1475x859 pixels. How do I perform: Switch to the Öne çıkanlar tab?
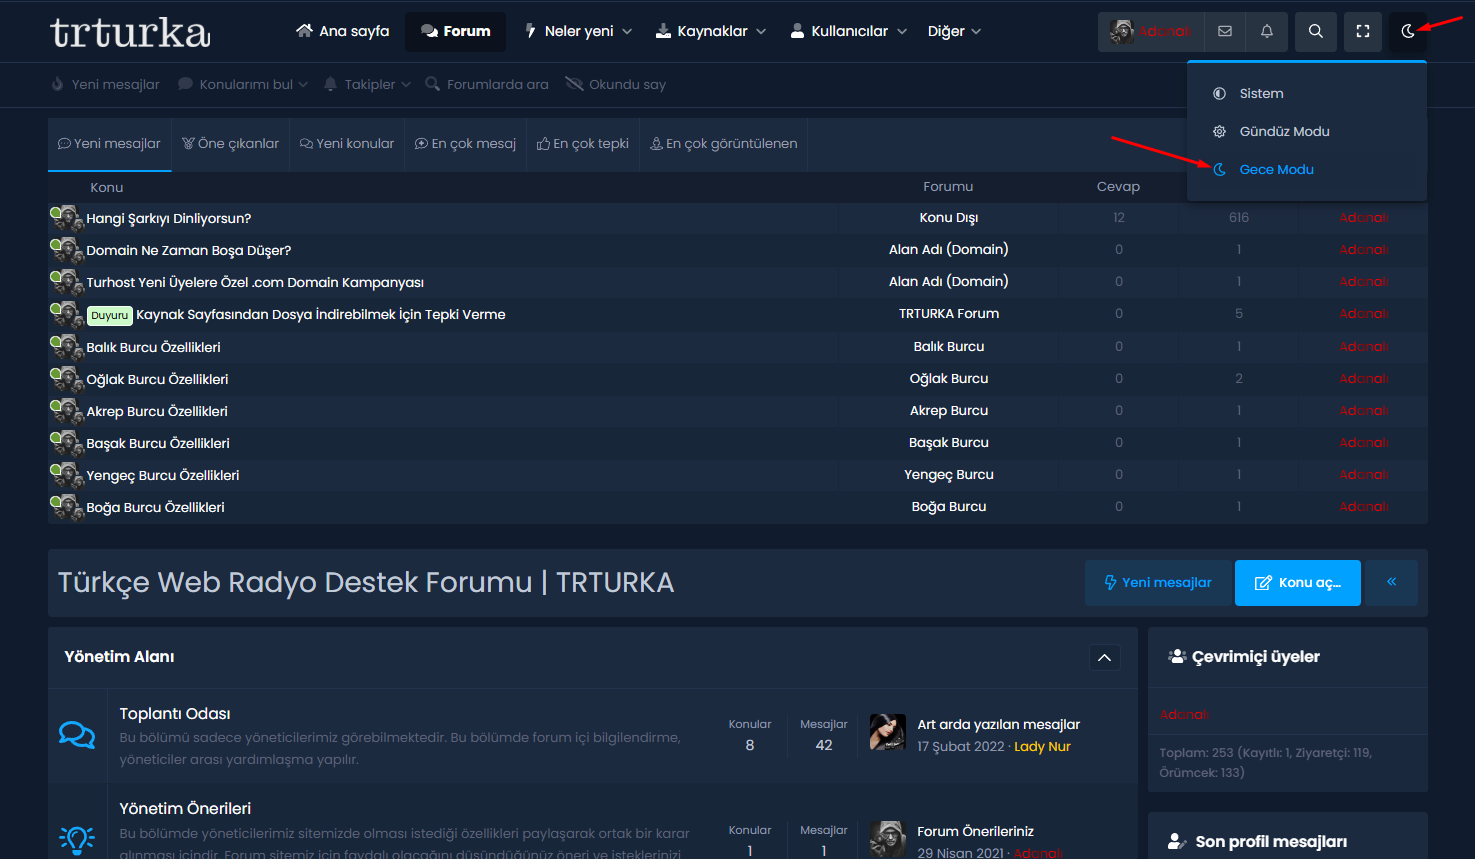coord(230,143)
